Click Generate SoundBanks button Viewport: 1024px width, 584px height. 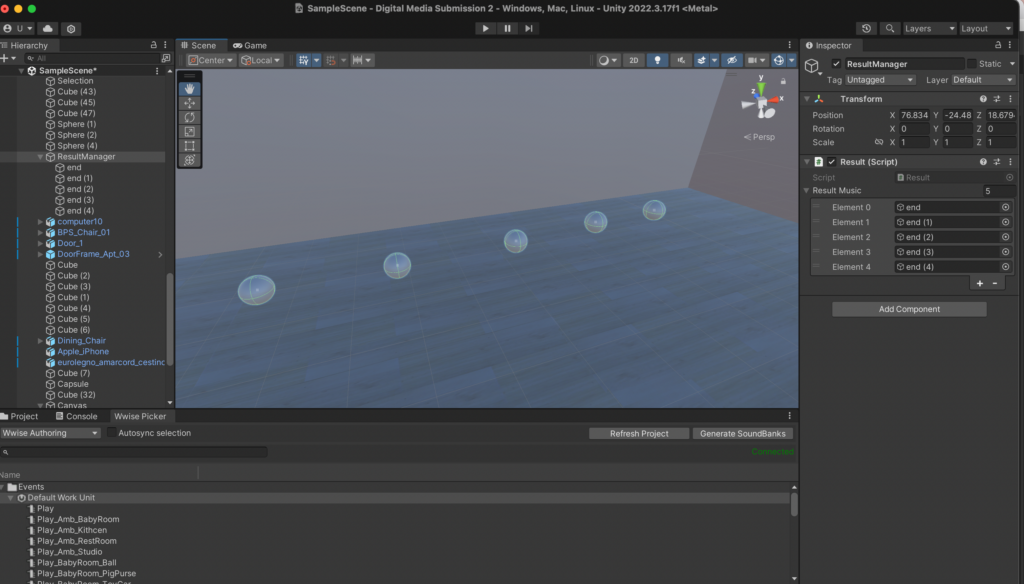click(743, 433)
